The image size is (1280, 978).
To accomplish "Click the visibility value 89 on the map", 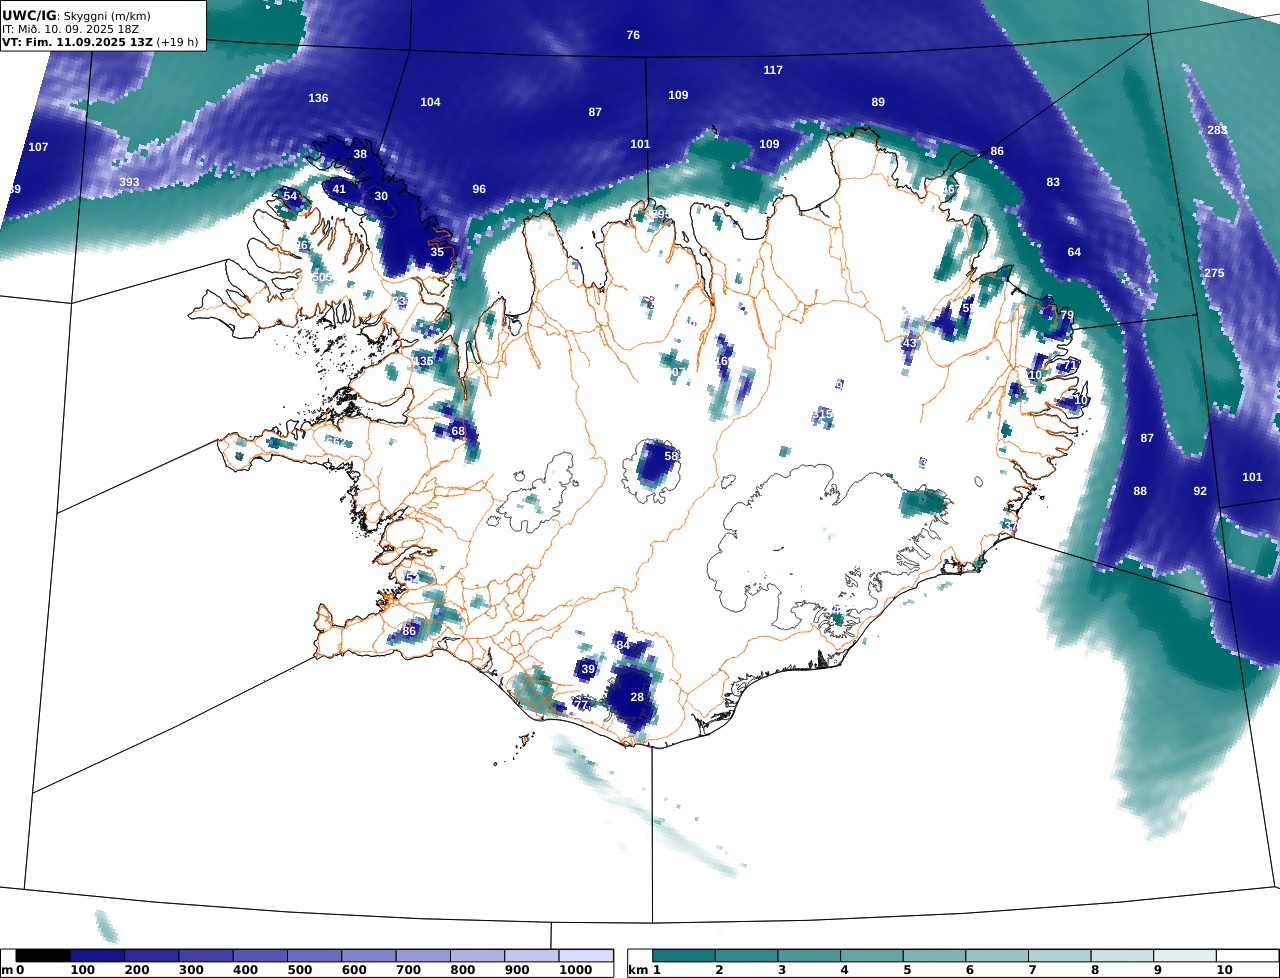I will (878, 102).
